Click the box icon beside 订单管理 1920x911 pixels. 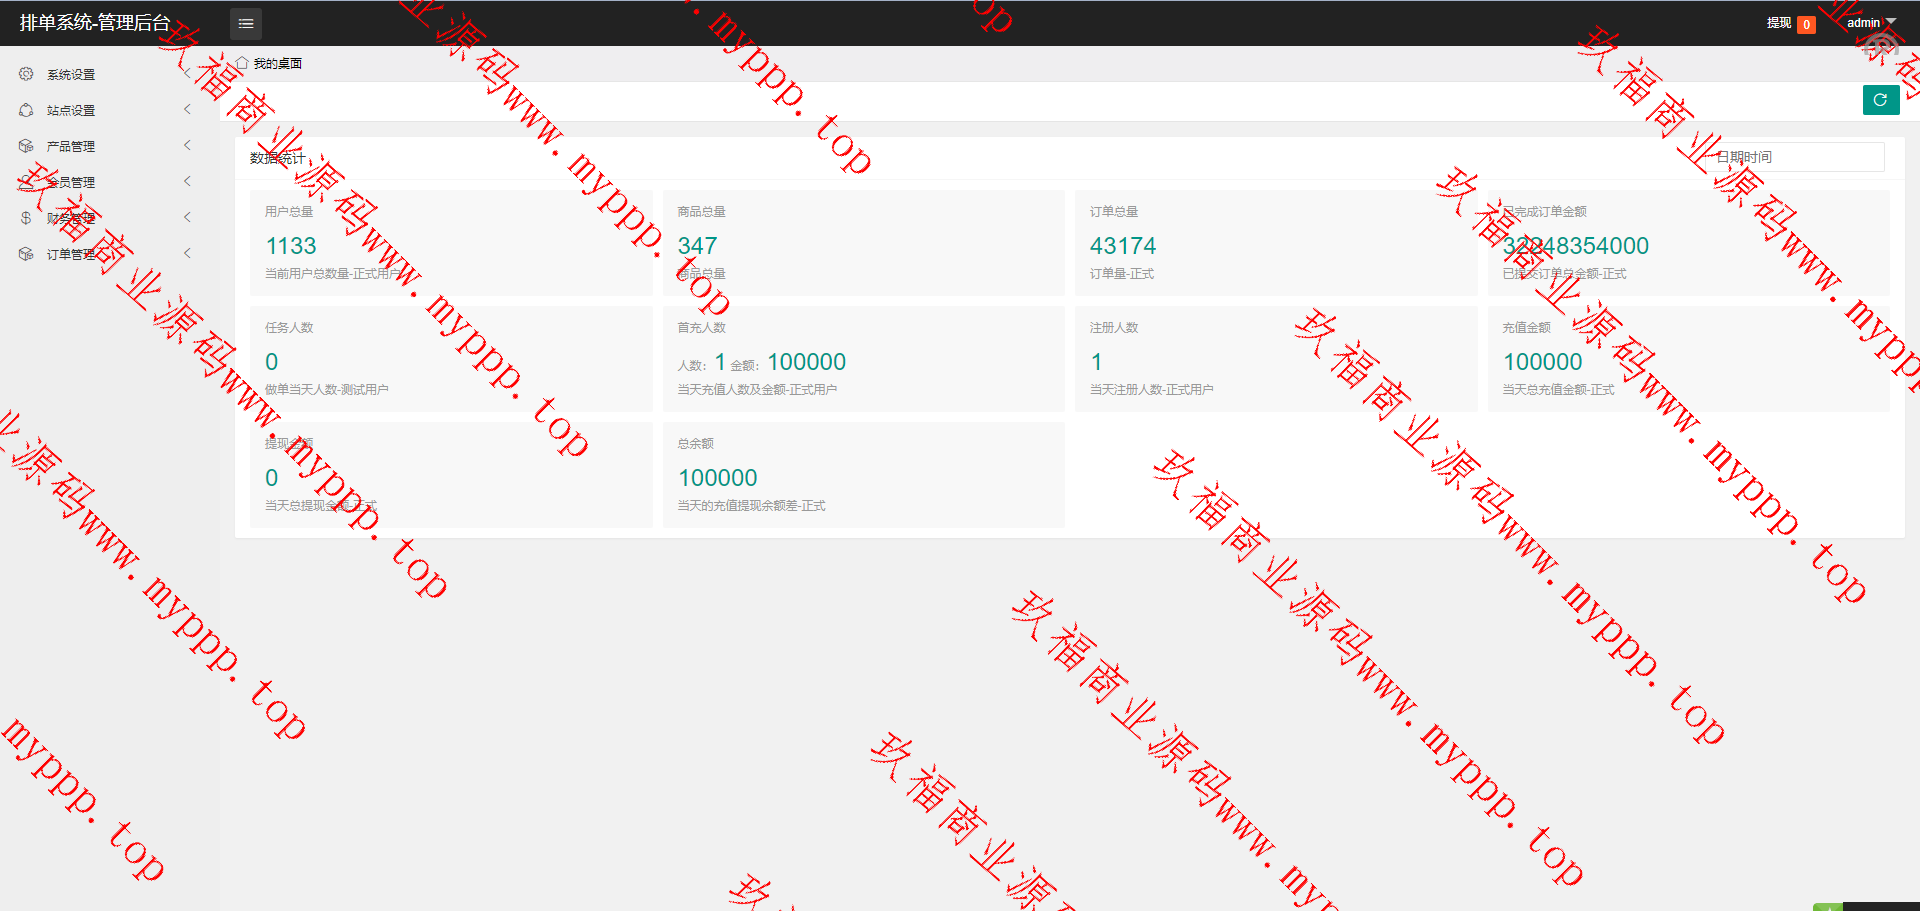click(x=26, y=254)
